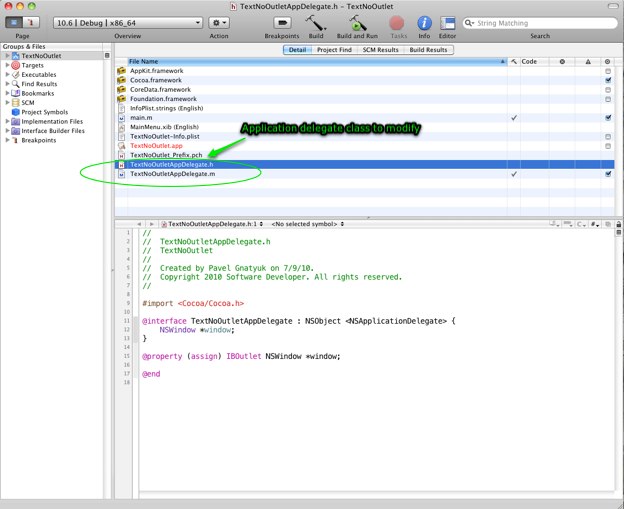Click the Foundation.framework toolbox icon
Image resolution: width=624 pixels, height=509 pixels.
[x=121, y=99]
